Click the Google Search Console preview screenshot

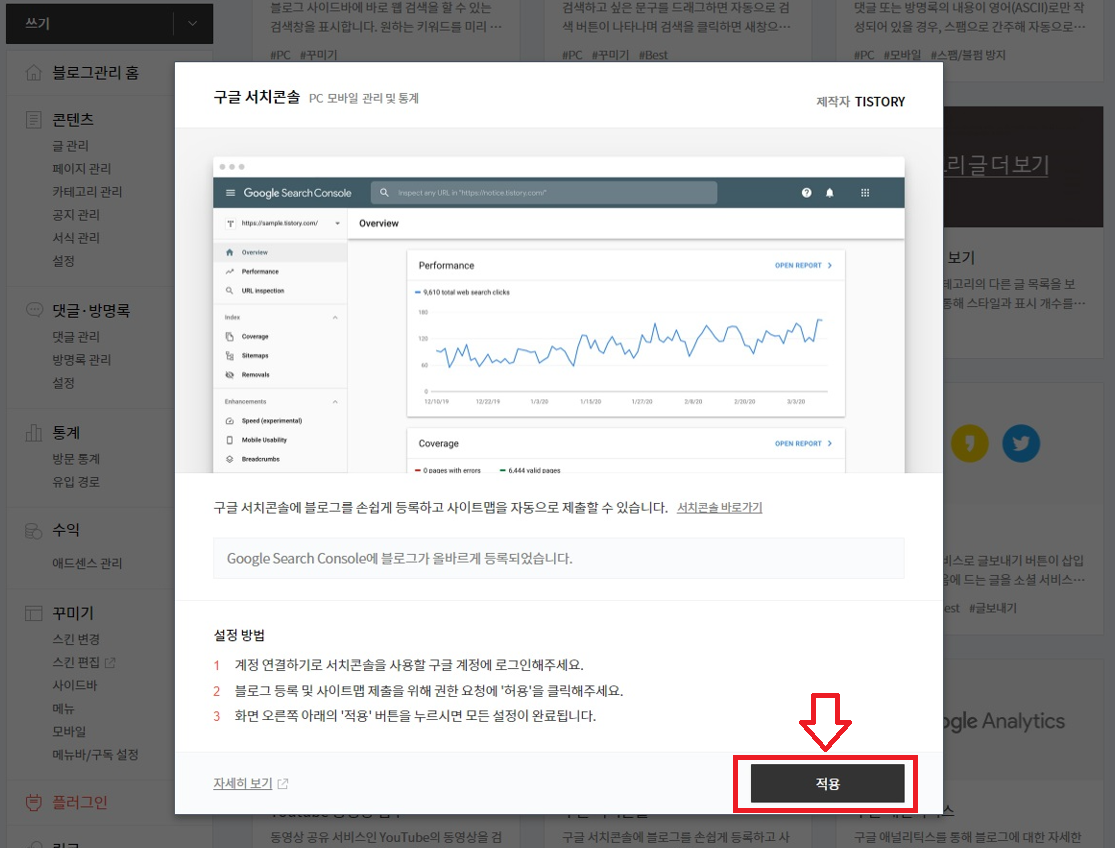click(559, 315)
